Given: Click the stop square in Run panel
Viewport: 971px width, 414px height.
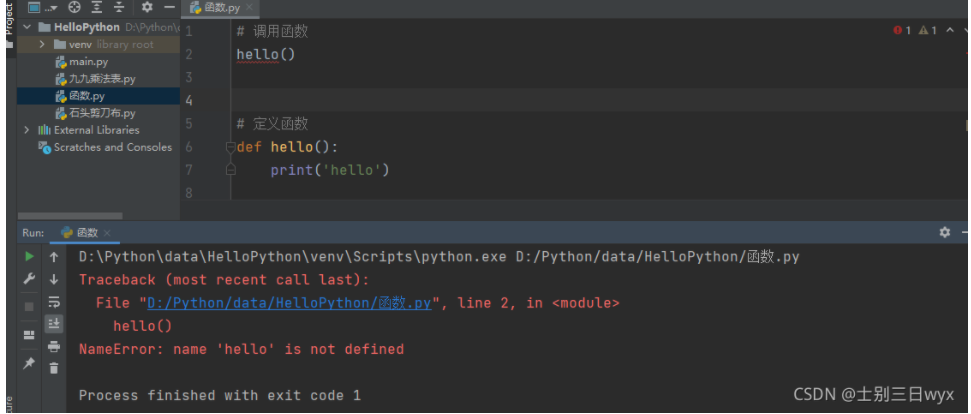Looking at the screenshot, I should 29,305.
